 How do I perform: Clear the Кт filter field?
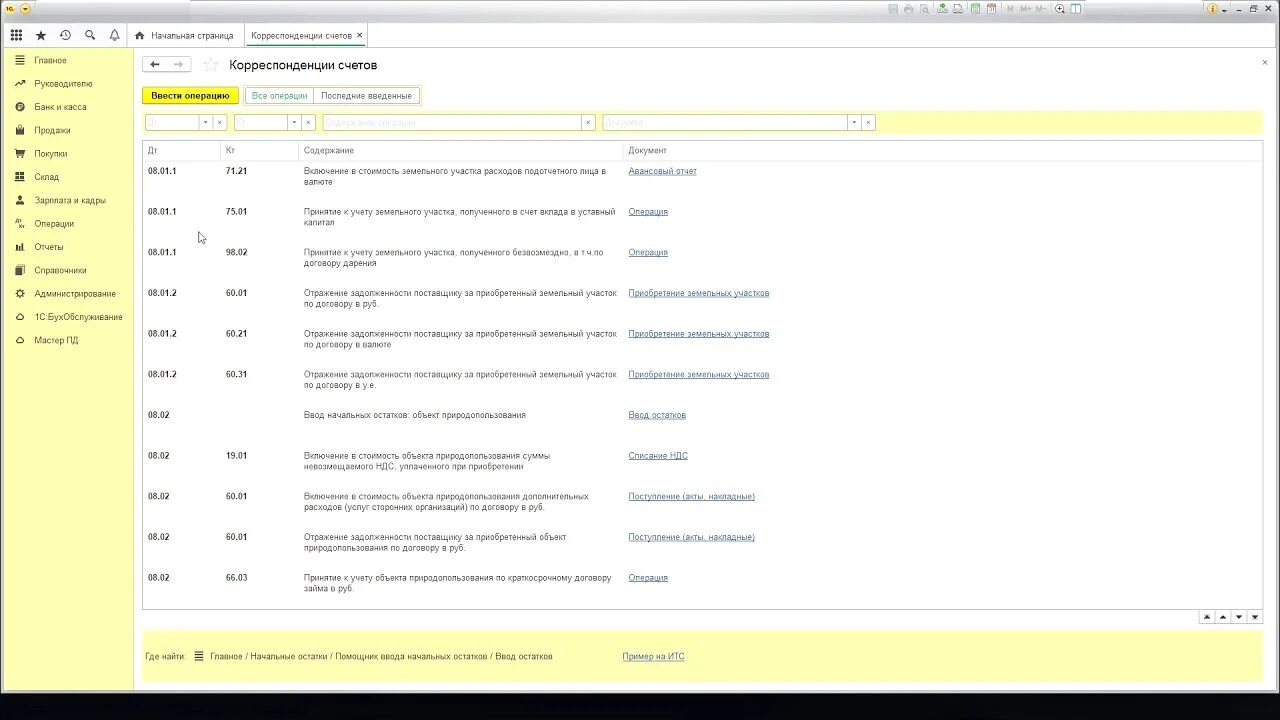[308, 122]
